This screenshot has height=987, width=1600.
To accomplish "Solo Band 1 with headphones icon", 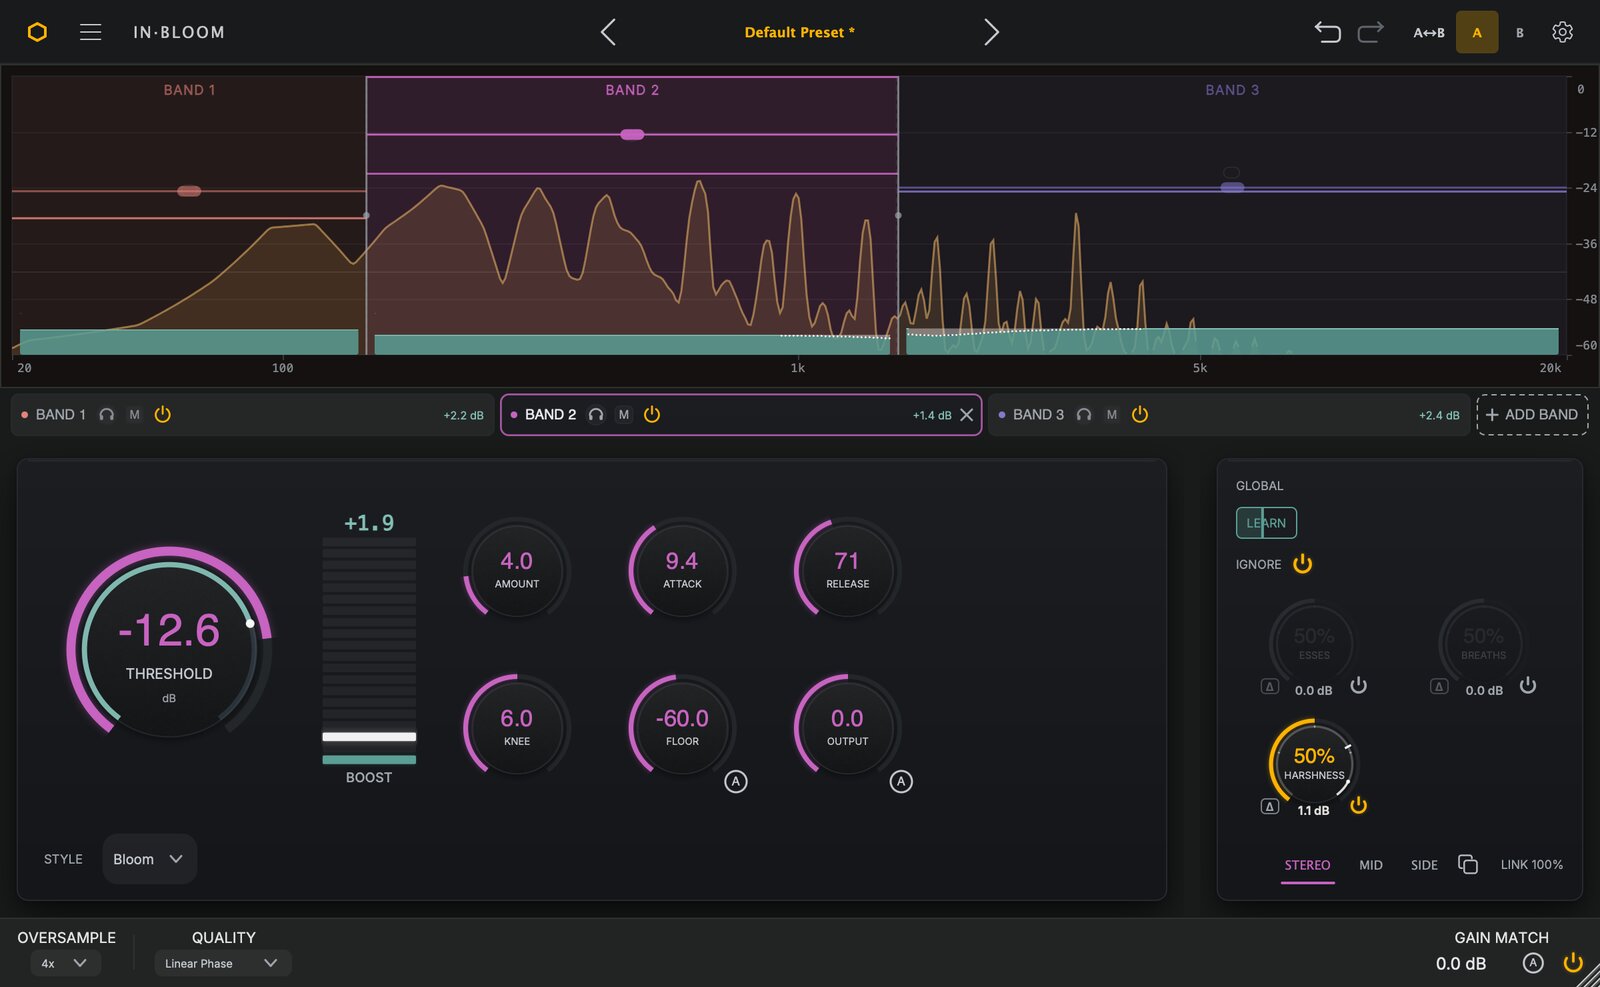I will pos(106,414).
